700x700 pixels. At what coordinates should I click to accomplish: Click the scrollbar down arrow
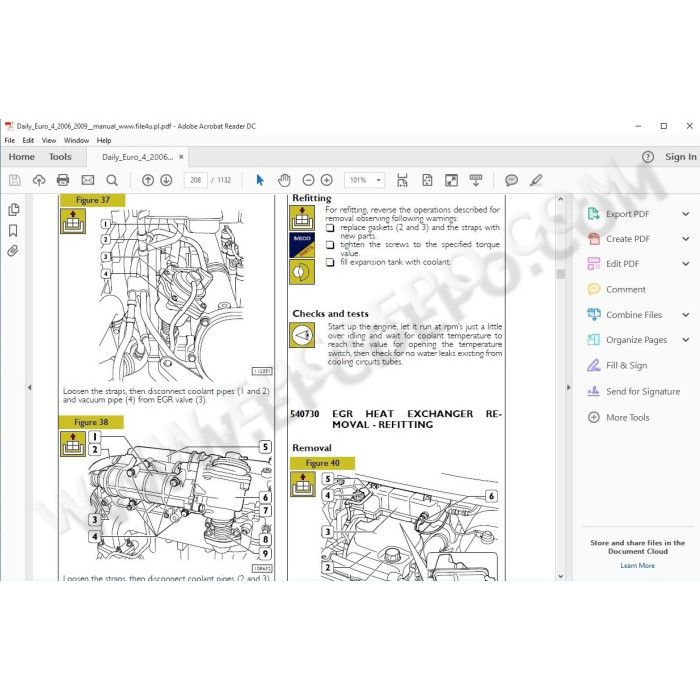click(x=561, y=576)
